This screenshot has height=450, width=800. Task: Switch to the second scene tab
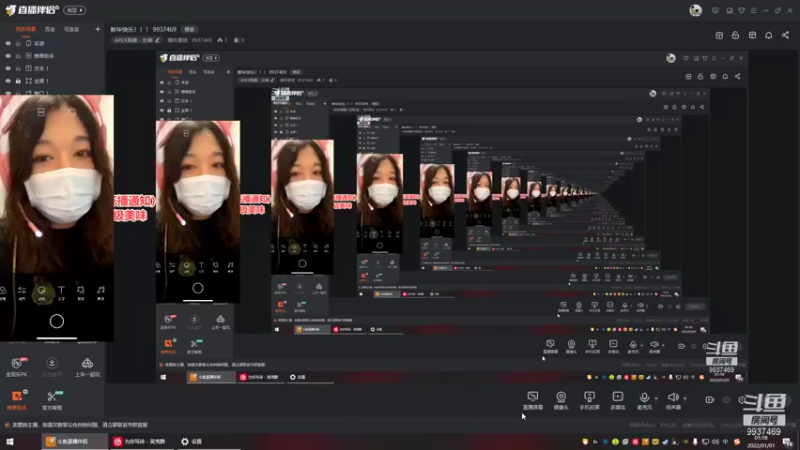coord(49,29)
